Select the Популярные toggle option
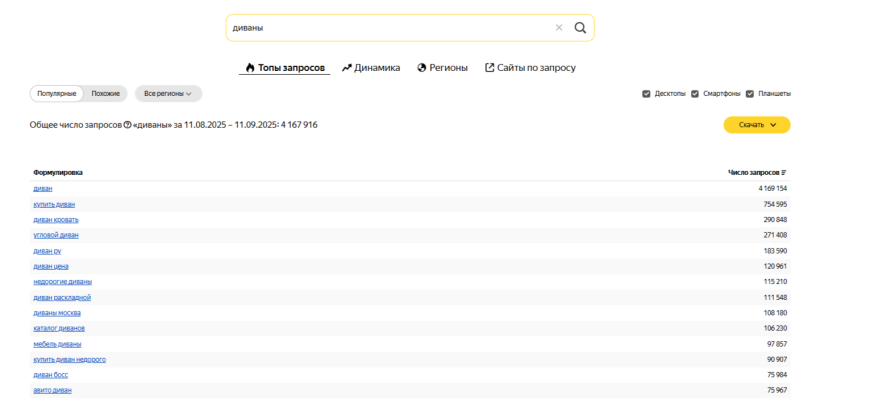Image resolution: width=870 pixels, height=400 pixels. tap(57, 94)
